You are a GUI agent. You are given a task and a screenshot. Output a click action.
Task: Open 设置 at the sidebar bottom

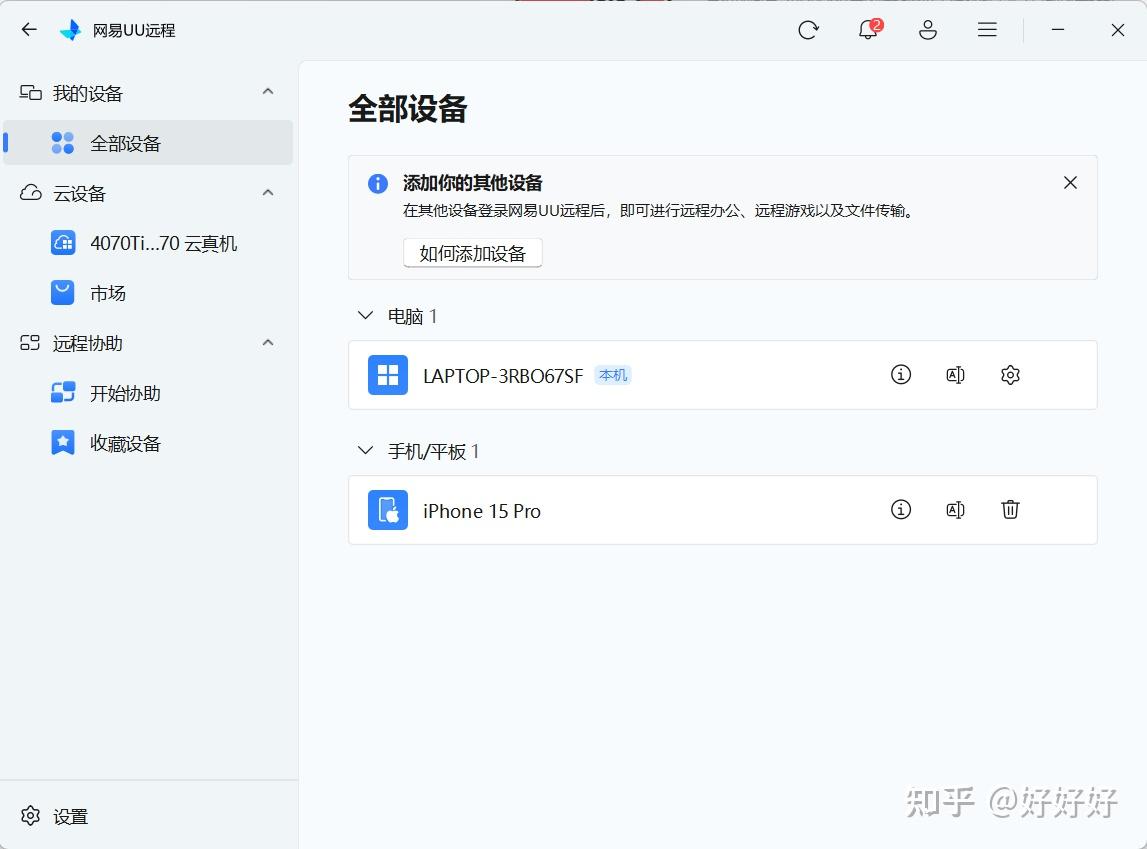coord(55,816)
